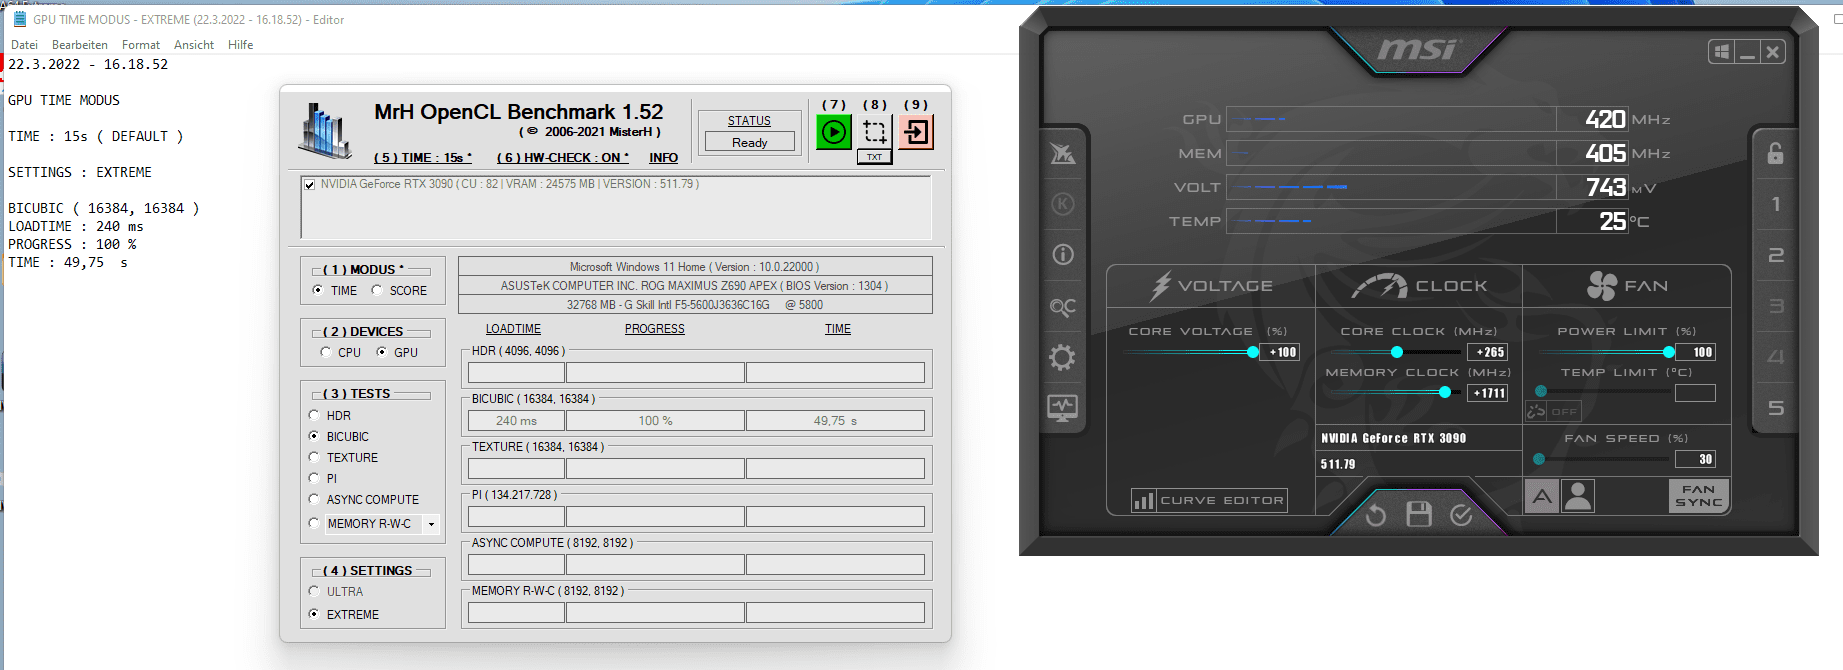
Task: Open the Hilfe menu in the editor
Action: [x=240, y=45]
